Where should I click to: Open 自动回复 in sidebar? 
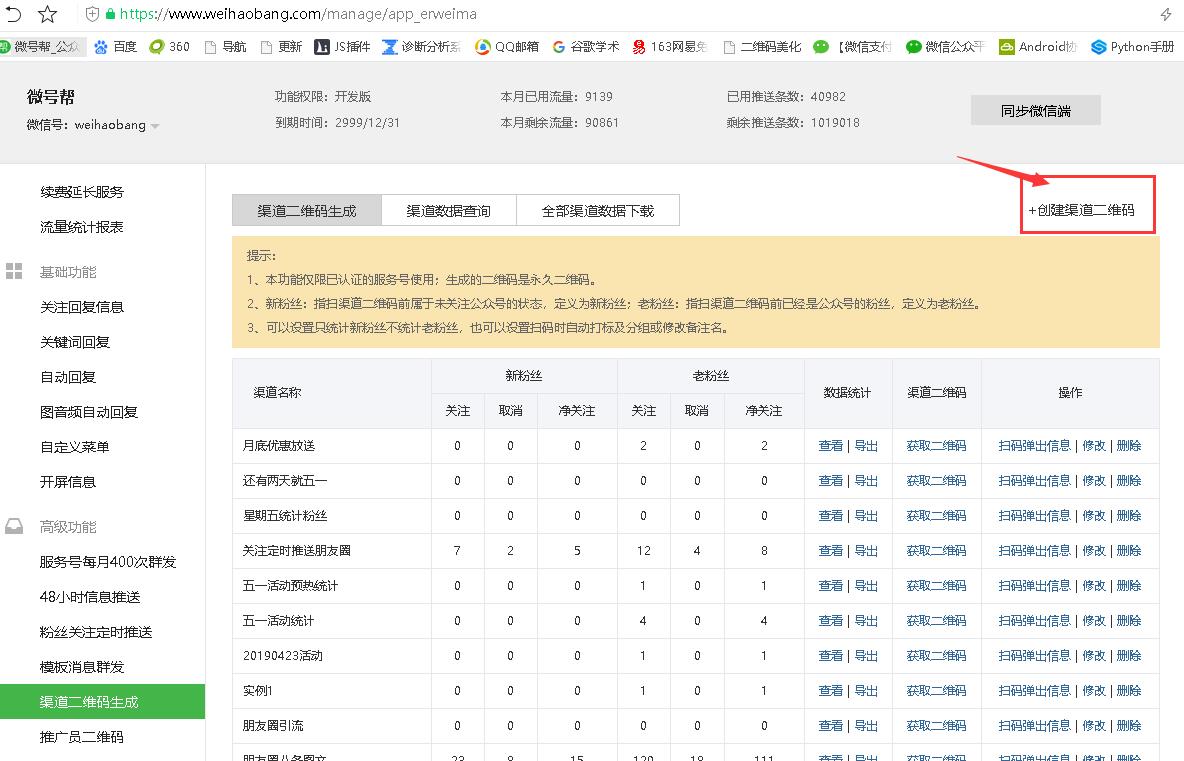(68, 377)
